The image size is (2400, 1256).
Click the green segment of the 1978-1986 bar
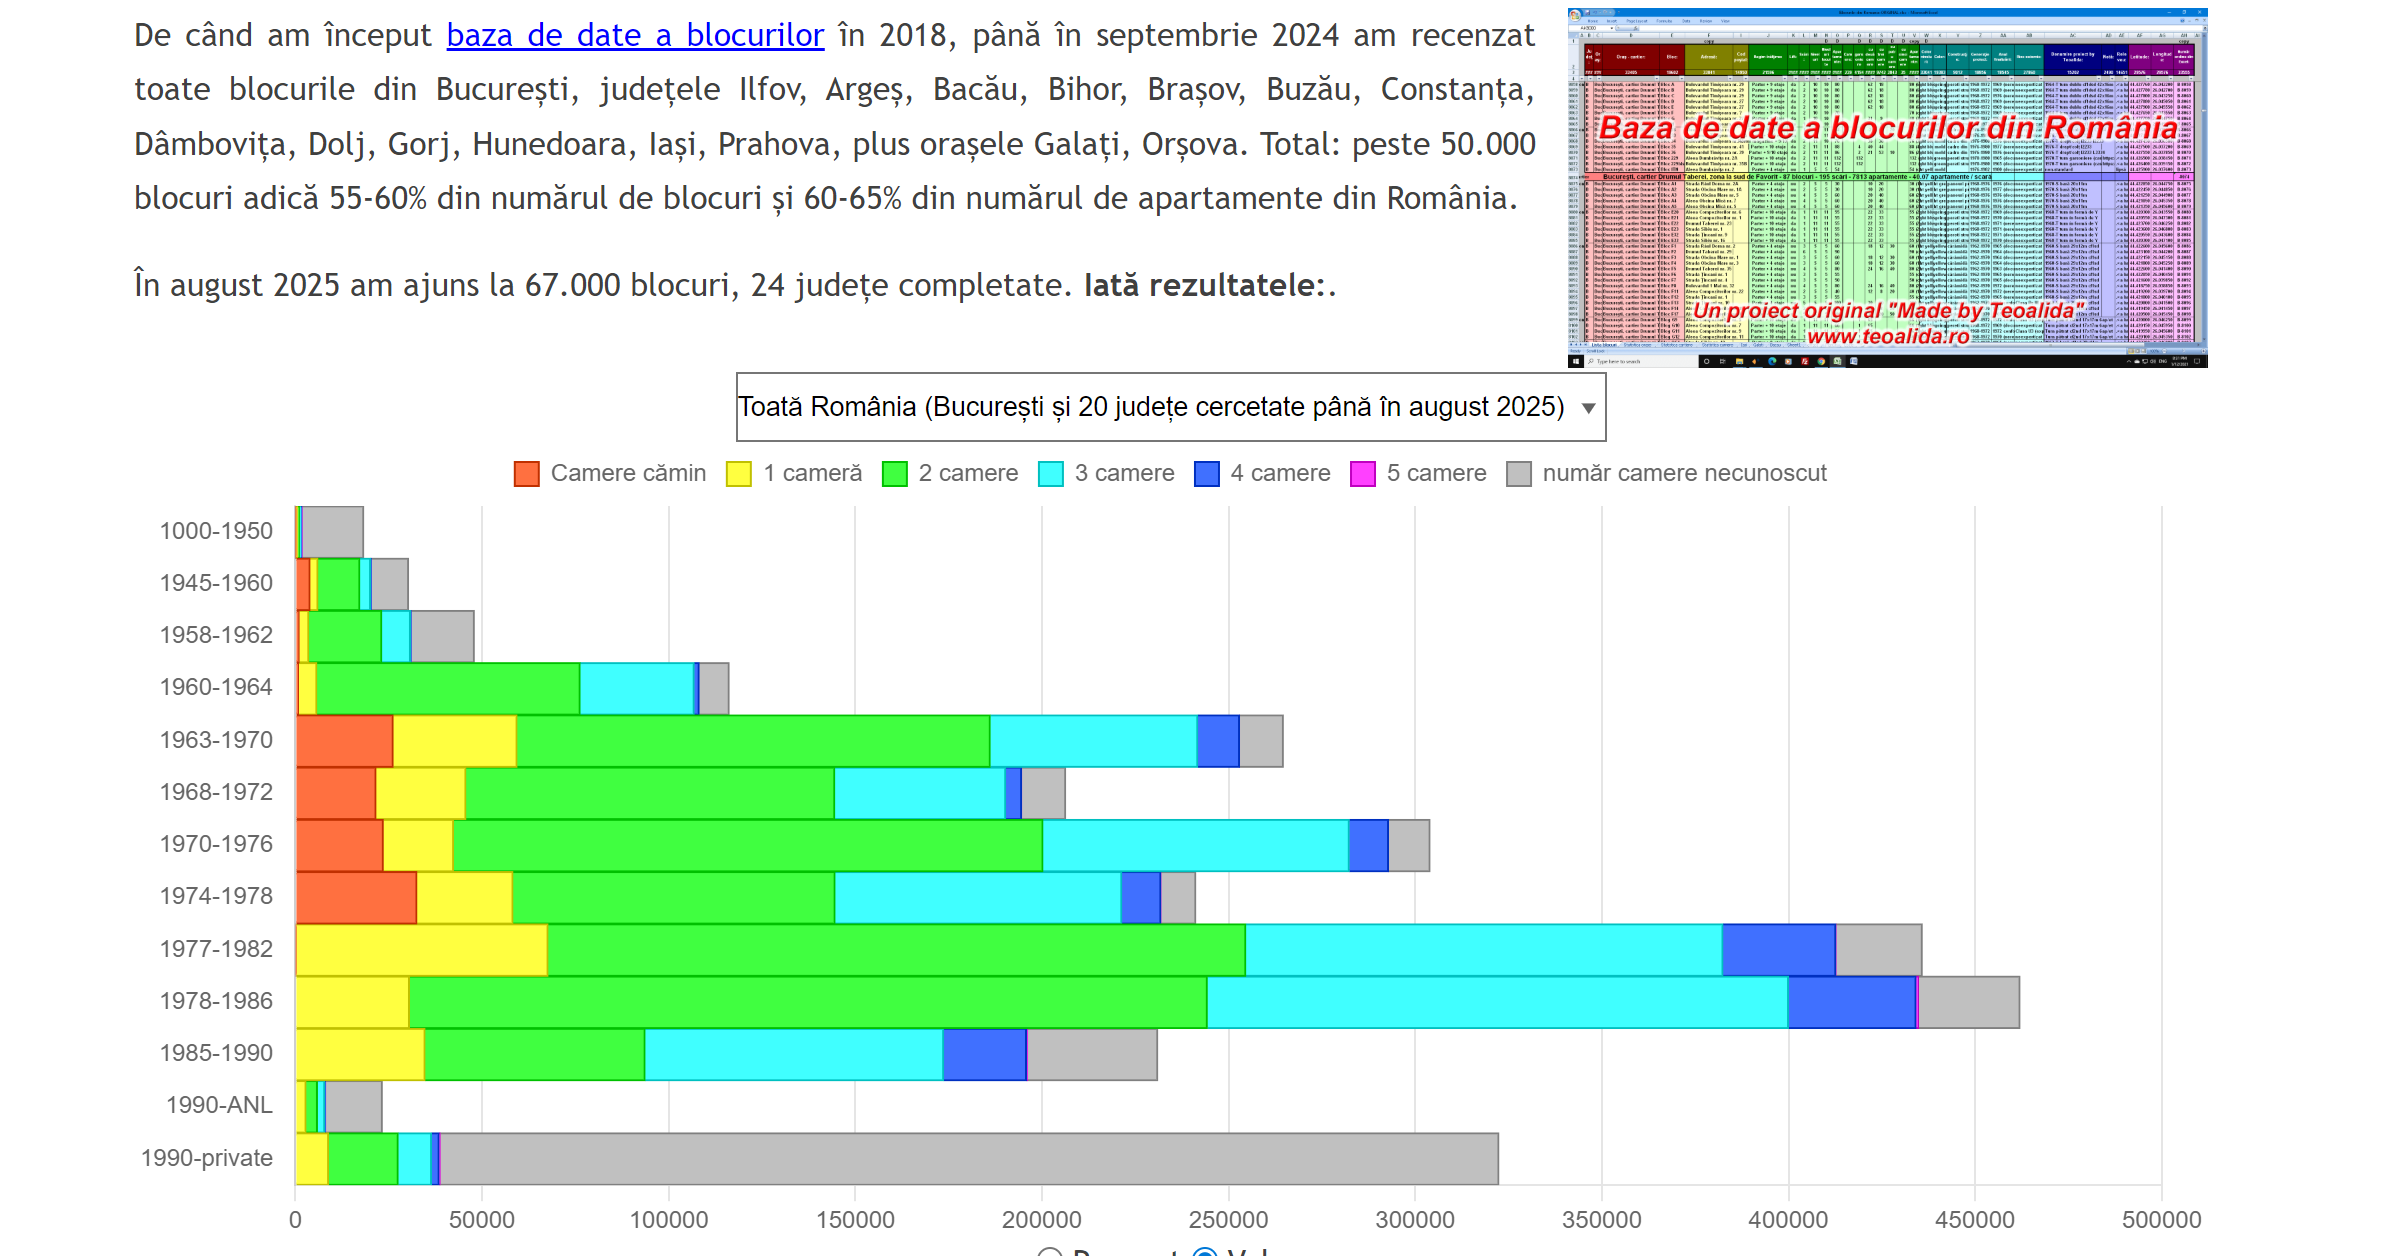click(807, 1002)
